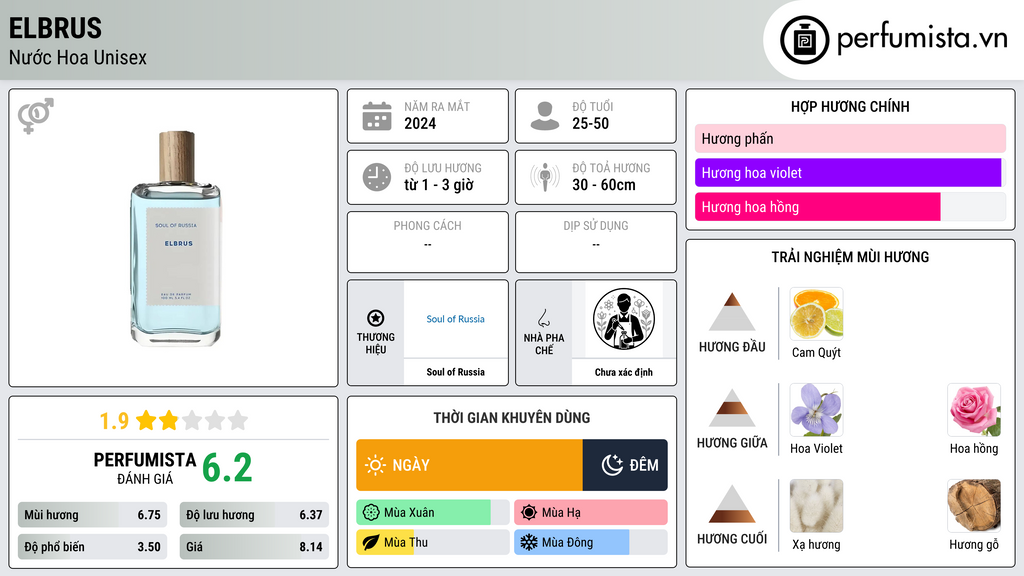Click the Mùa Xuân season bar

(433, 513)
